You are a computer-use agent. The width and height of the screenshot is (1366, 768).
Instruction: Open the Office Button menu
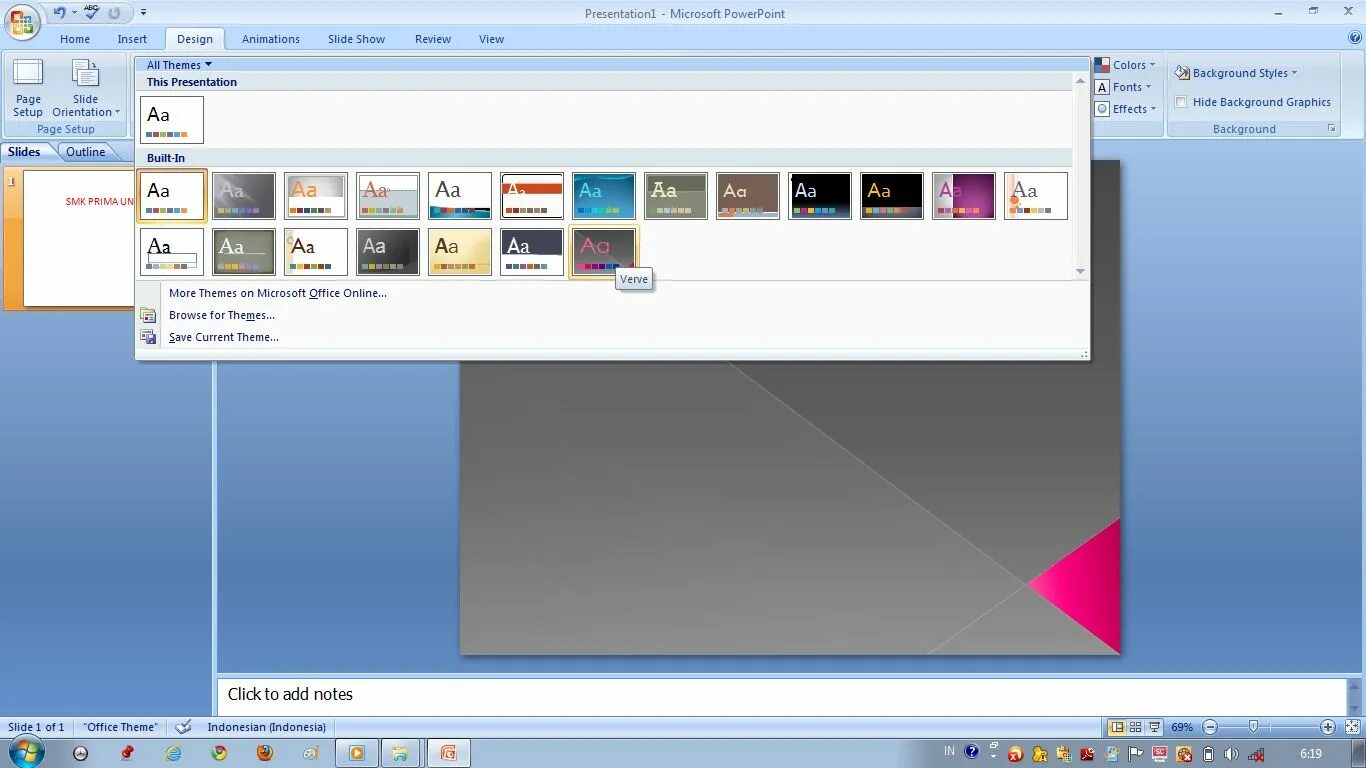pyautogui.click(x=21, y=20)
